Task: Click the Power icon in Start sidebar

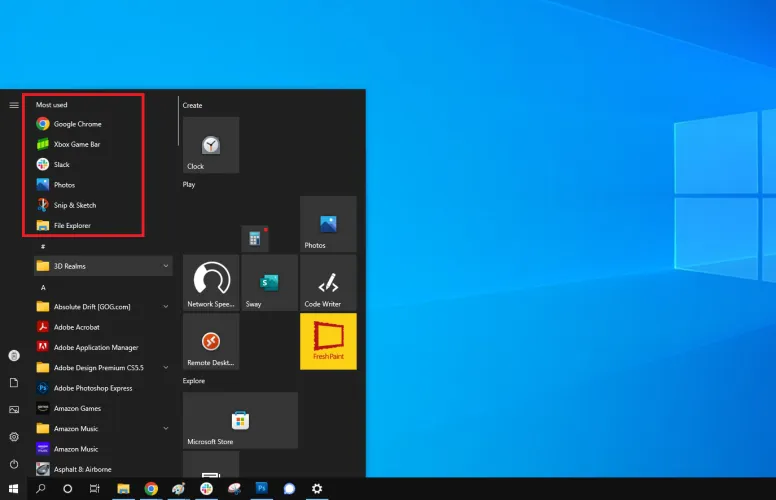Action: tap(14, 464)
